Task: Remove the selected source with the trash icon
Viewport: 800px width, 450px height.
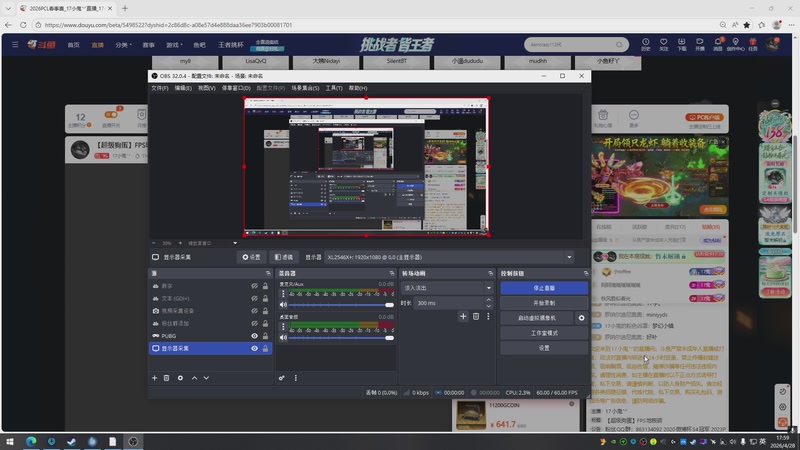Action: (166, 378)
